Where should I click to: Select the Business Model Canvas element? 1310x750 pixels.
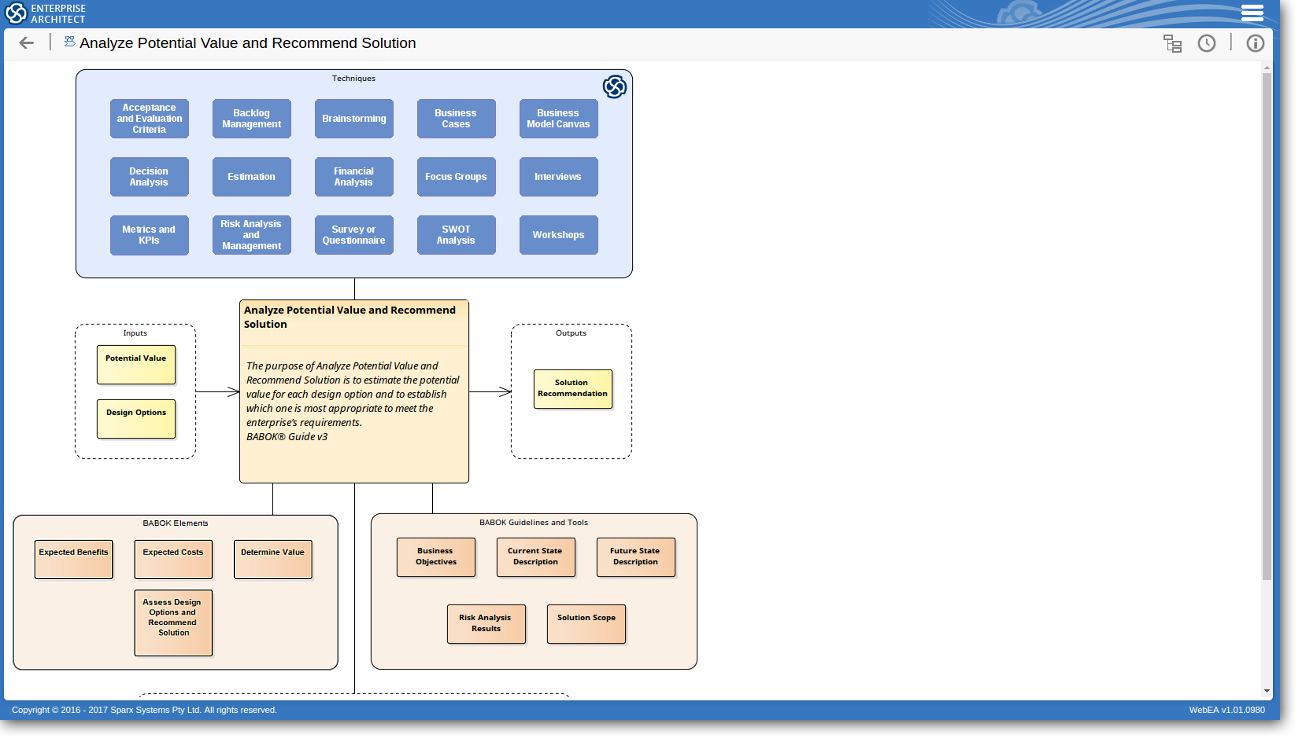558,119
